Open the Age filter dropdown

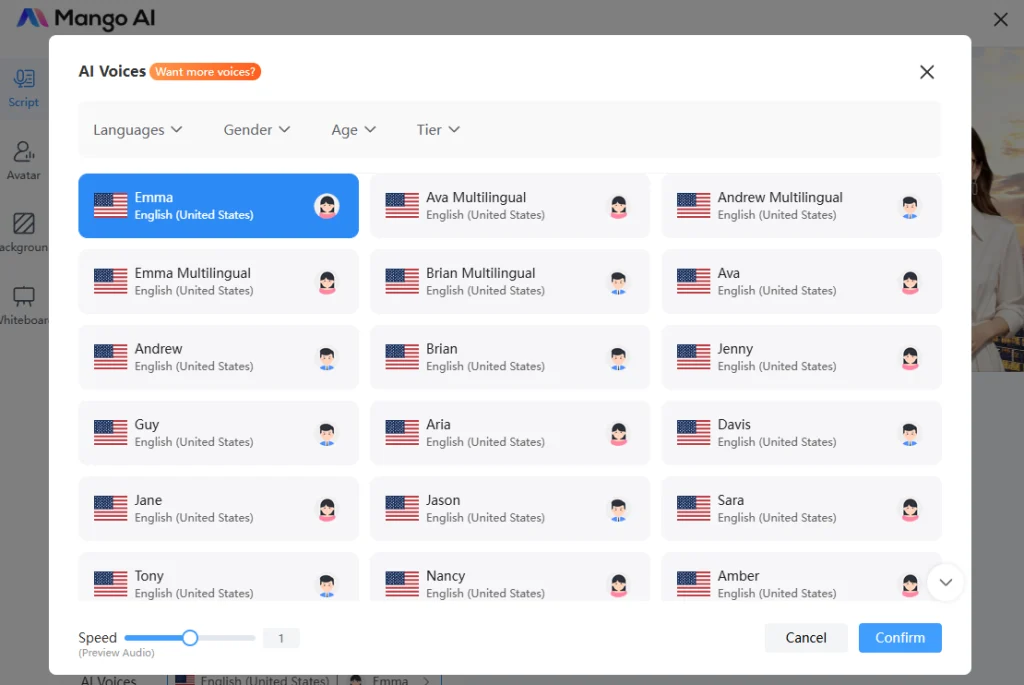coord(353,130)
